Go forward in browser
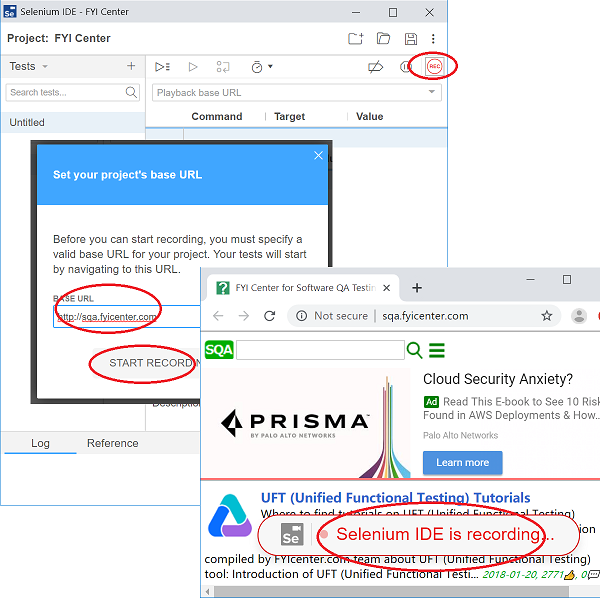Viewport: 600px width, 600px height. point(244,316)
